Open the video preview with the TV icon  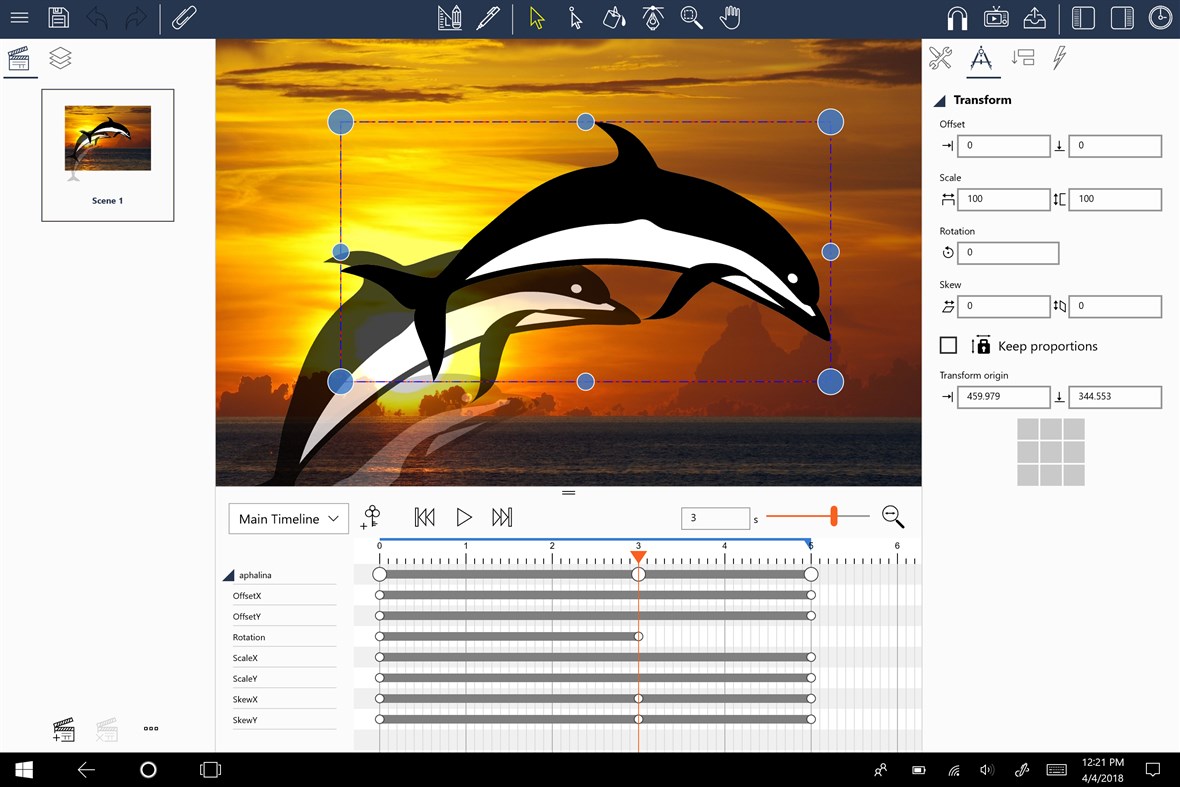pyautogui.click(x=995, y=17)
